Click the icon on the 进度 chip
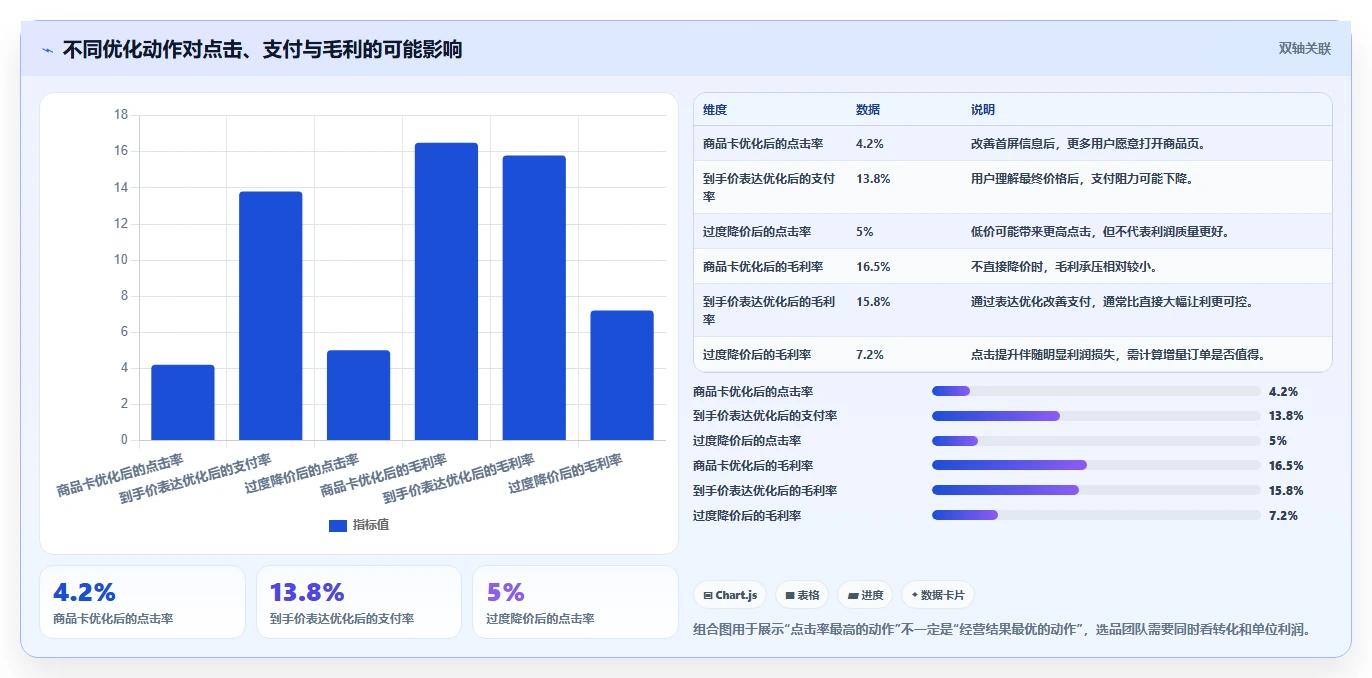1372x678 pixels. pyautogui.click(x=852, y=595)
